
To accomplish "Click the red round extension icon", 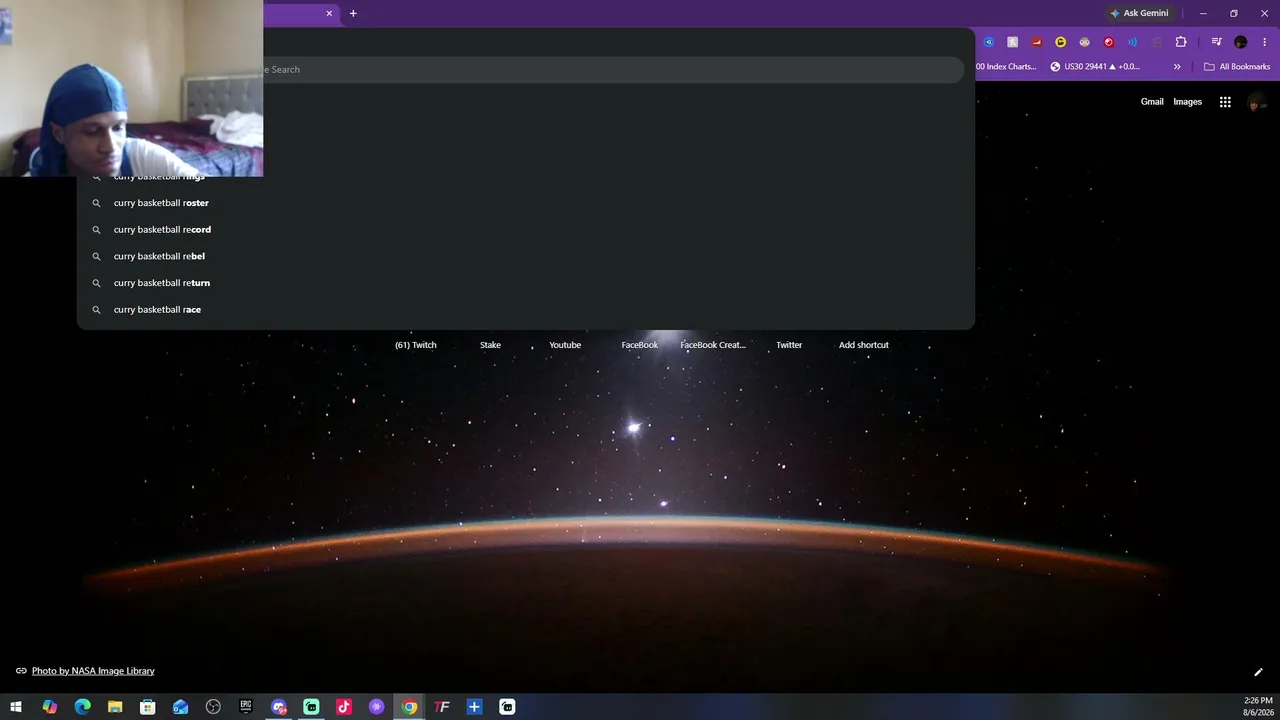I will (x=1109, y=42).
